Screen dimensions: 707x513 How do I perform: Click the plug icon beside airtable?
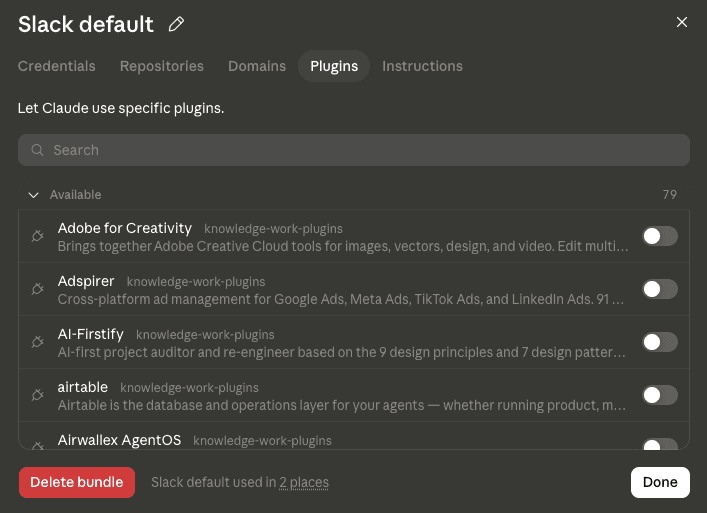37,395
